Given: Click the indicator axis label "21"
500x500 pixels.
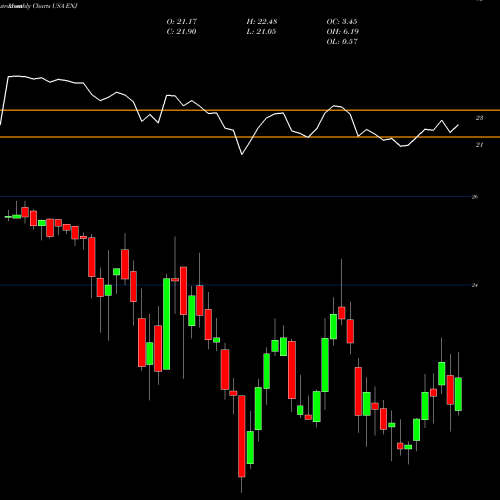Looking at the screenshot, I should pyautogui.click(x=479, y=145).
